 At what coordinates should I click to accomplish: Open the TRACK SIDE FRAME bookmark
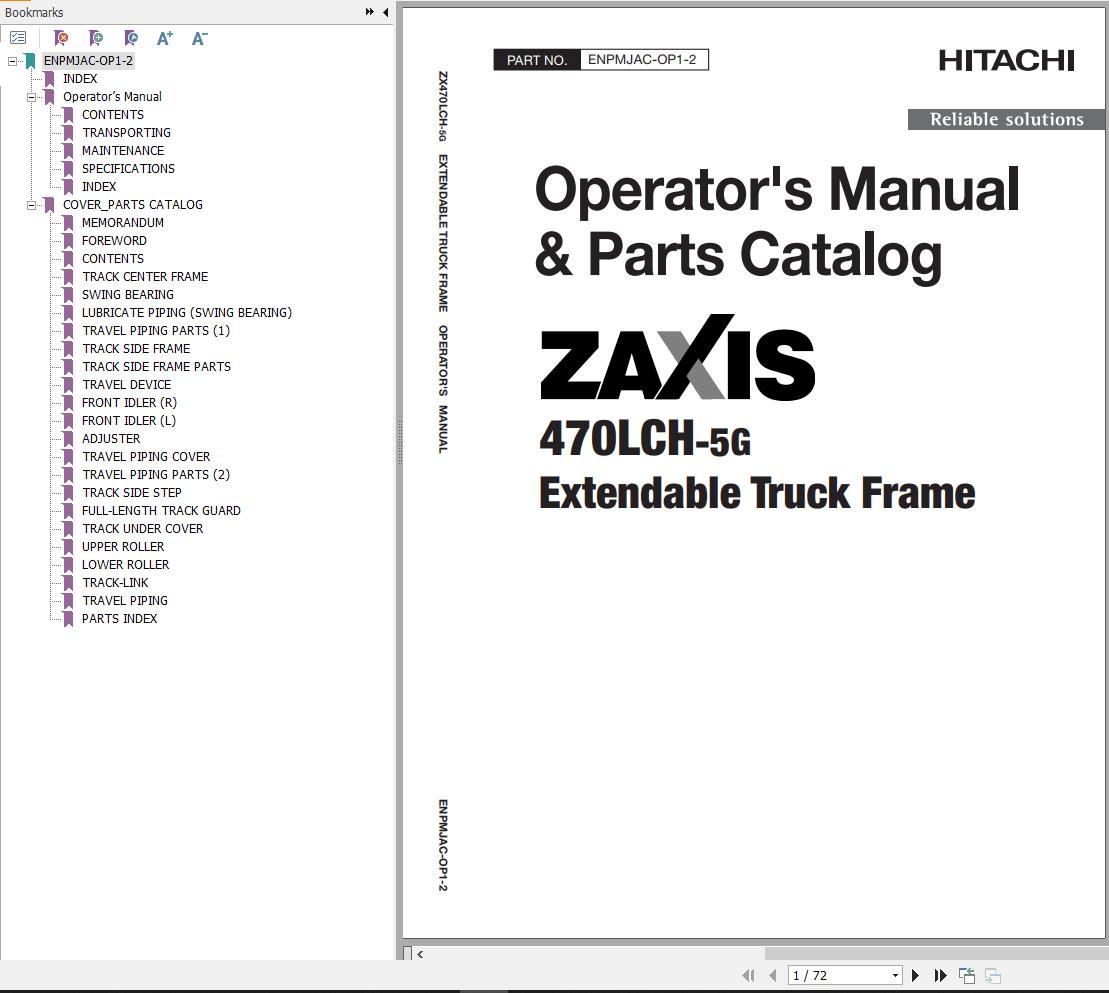click(136, 349)
